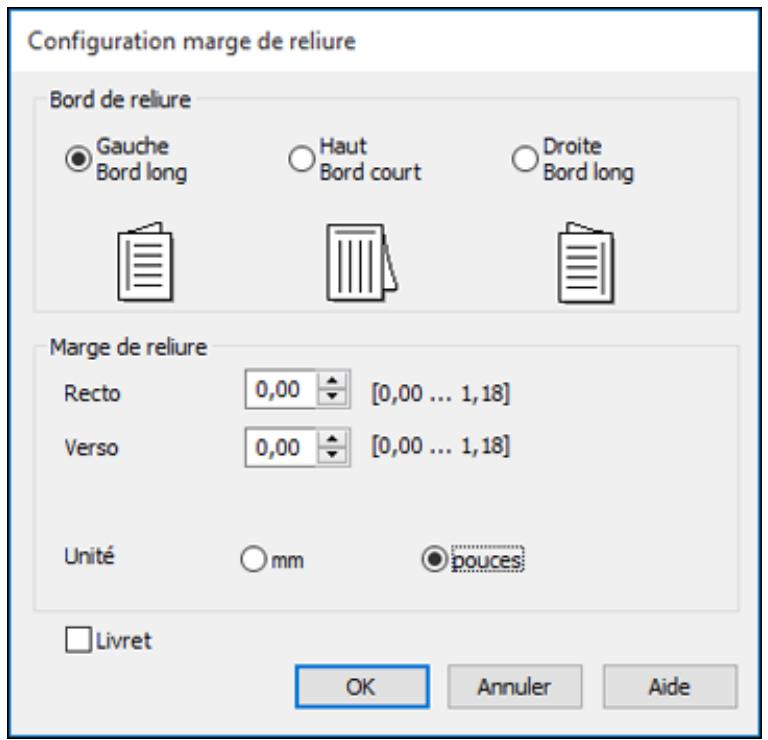Click the Annuler button
Image resolution: width=768 pixels, height=740 pixels.
pyautogui.click(x=514, y=687)
